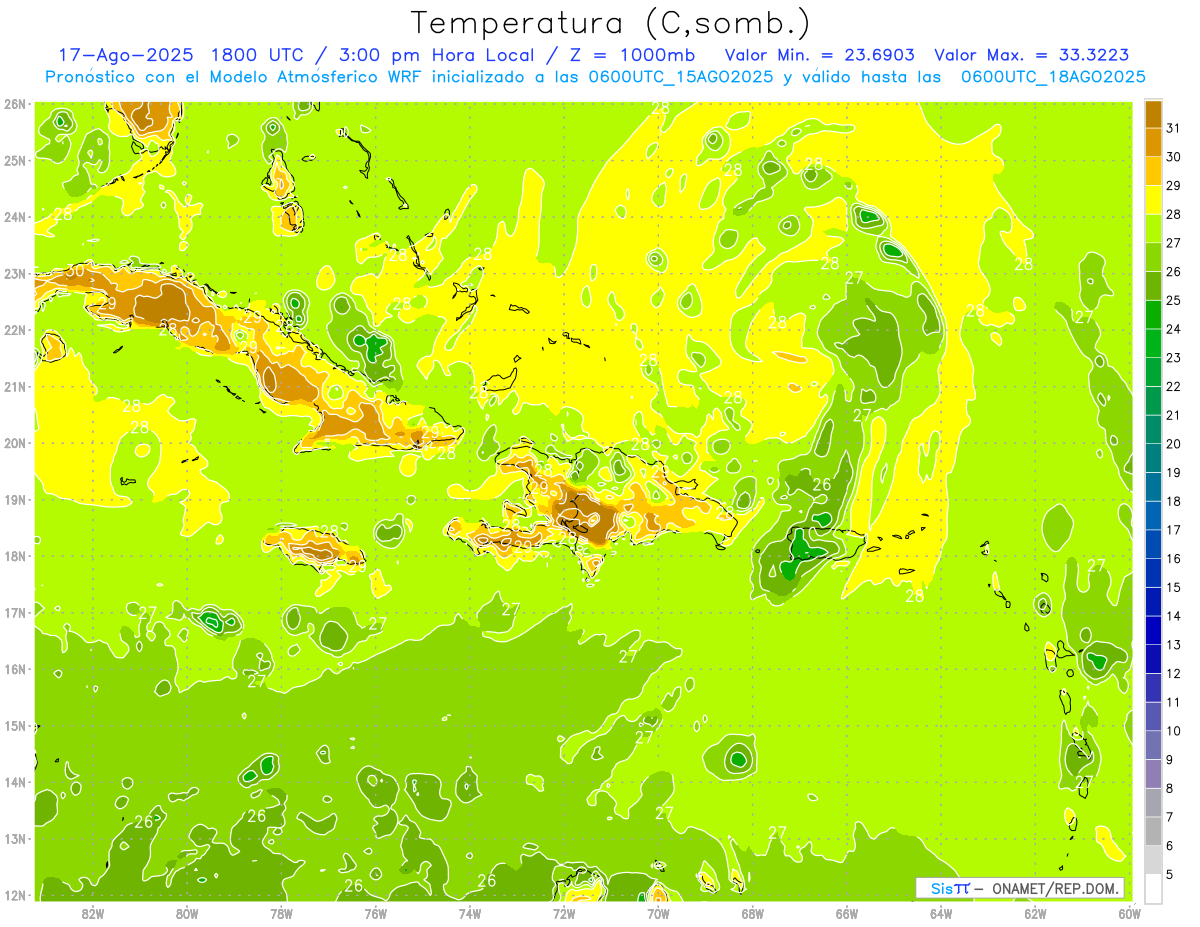The width and height of the screenshot is (1200, 927).
Task: Click the 'Sisπ' logo text
Action: pyautogui.click(x=950, y=889)
